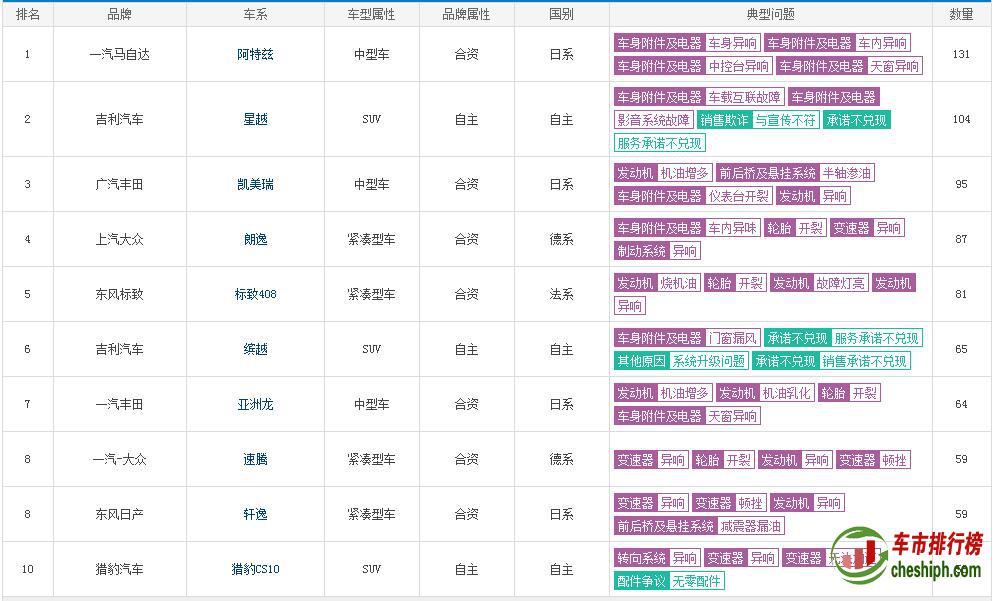Open the 朗逸 car series link
995x601 pixels.
[255, 239]
